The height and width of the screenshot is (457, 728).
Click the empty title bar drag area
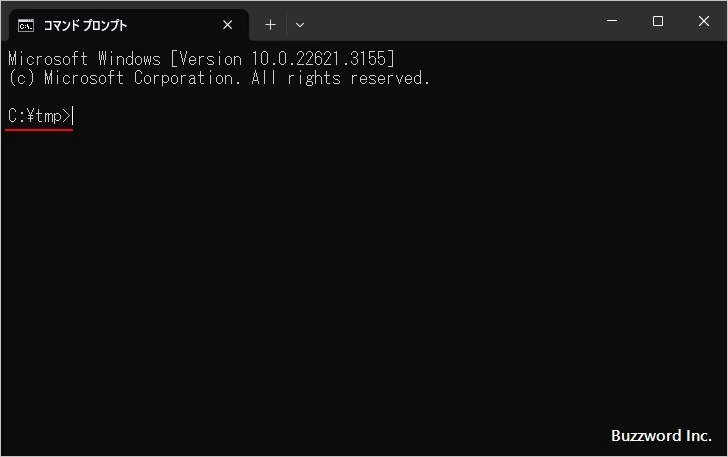(x=450, y=22)
